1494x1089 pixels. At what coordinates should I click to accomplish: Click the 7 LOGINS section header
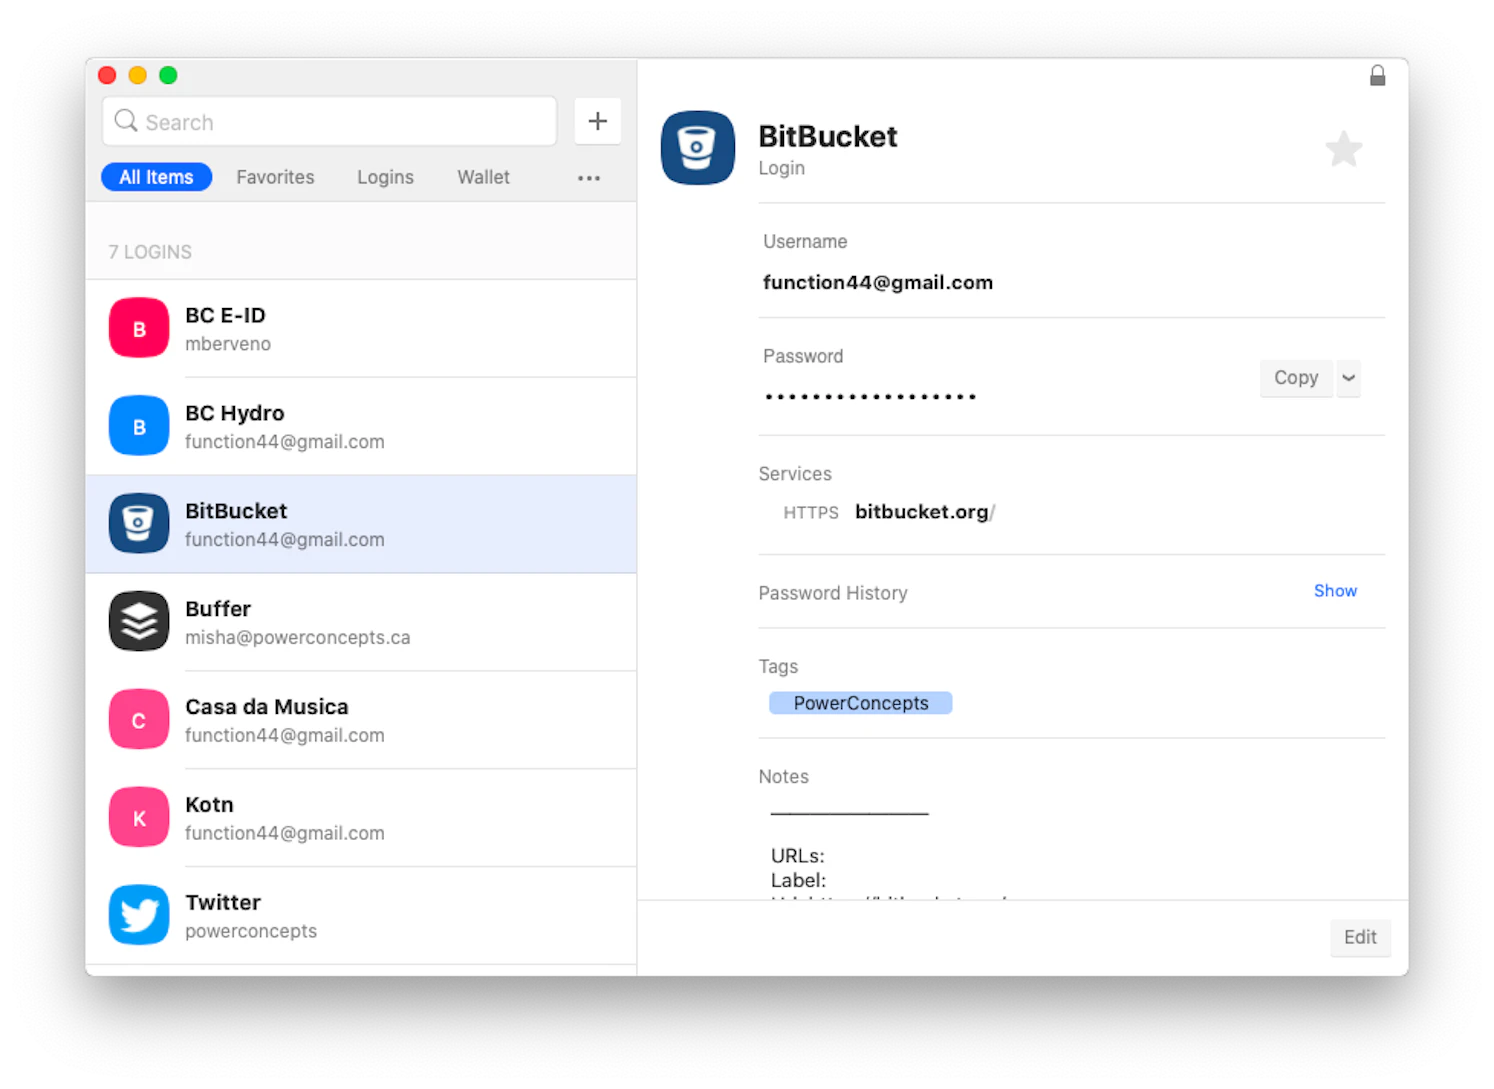150,252
